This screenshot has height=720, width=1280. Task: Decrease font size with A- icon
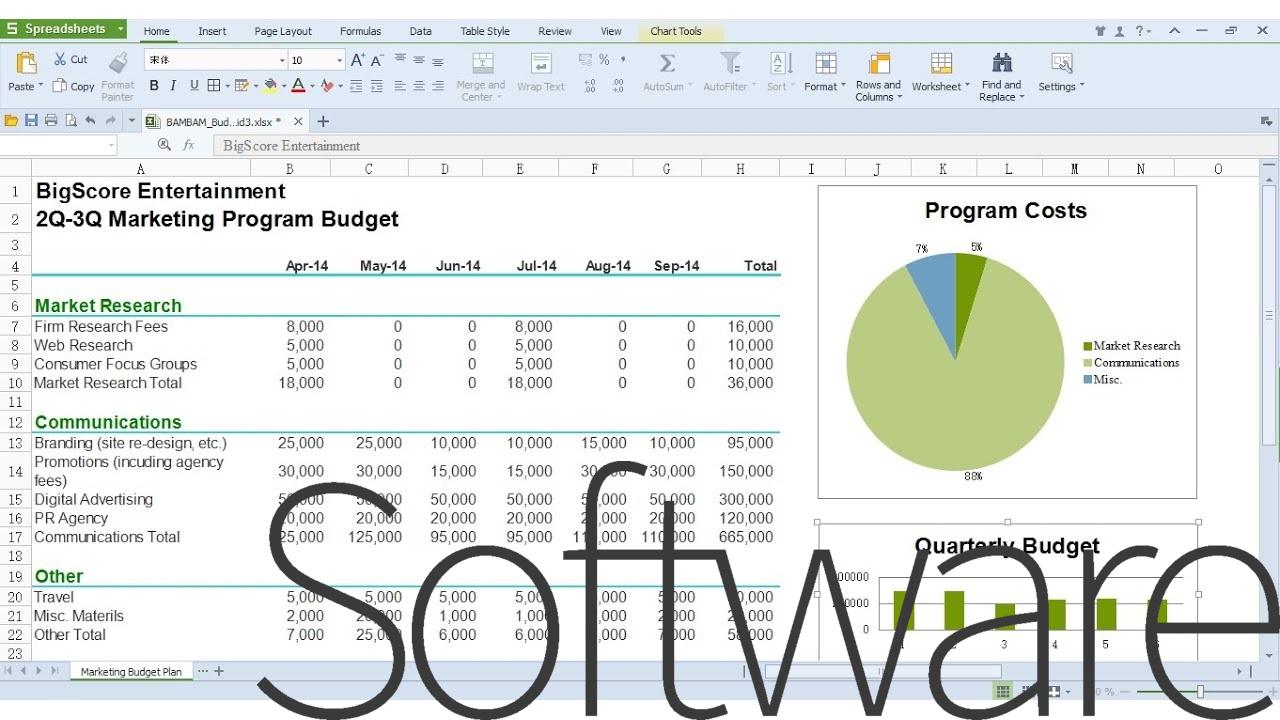pos(377,60)
